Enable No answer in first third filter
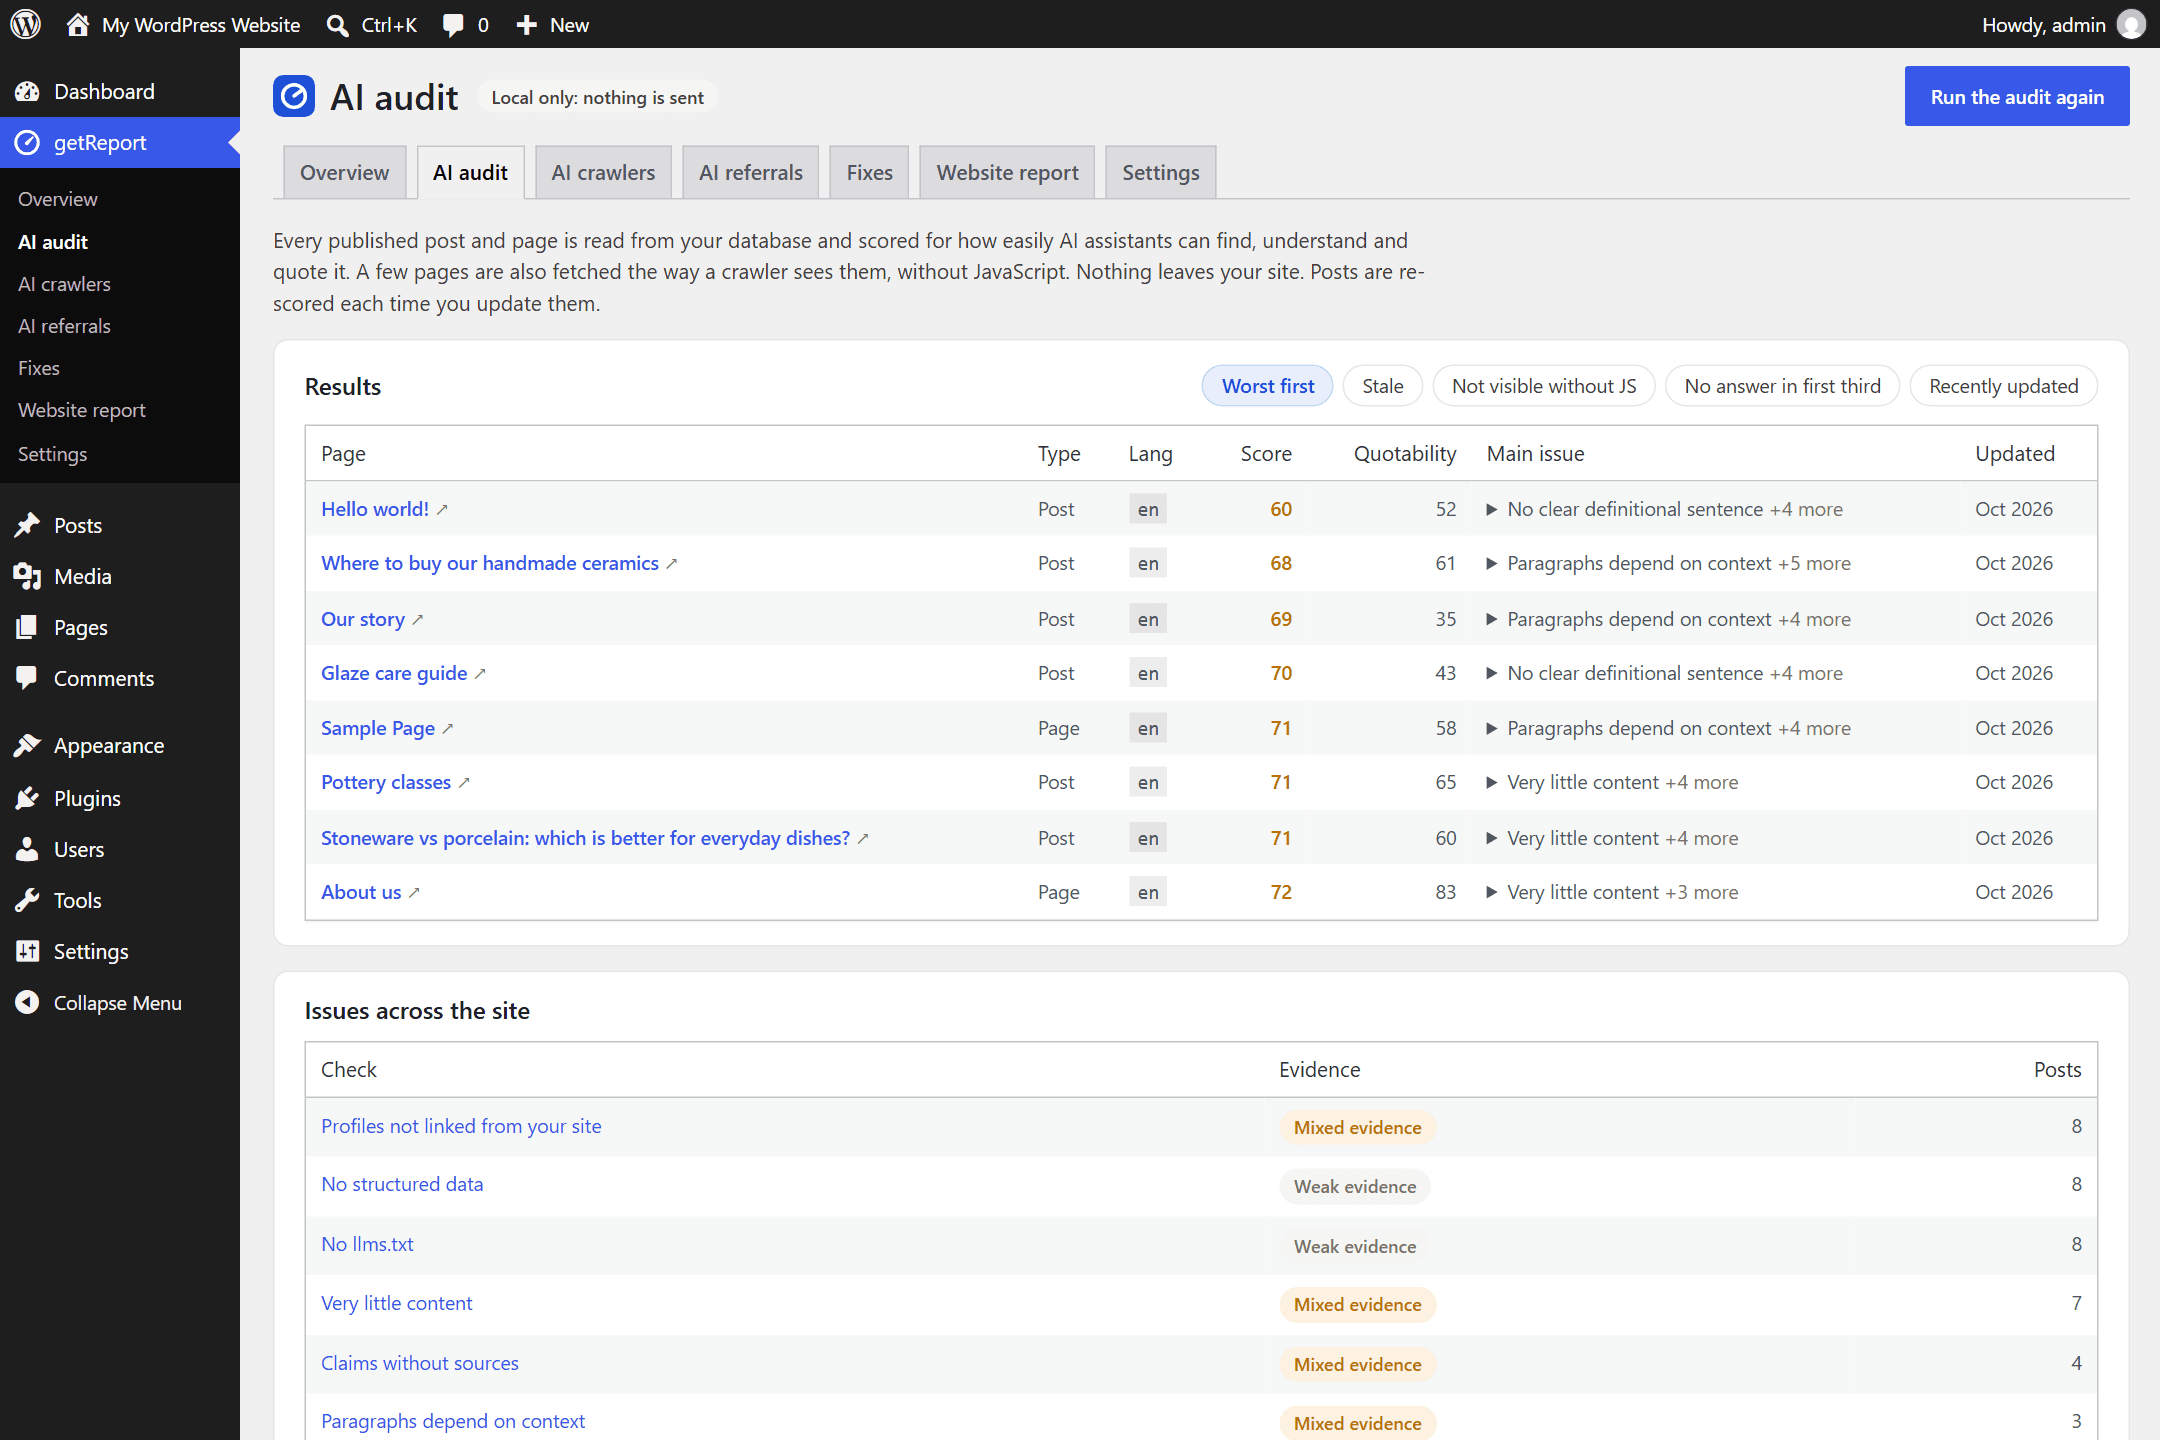 (x=1782, y=386)
